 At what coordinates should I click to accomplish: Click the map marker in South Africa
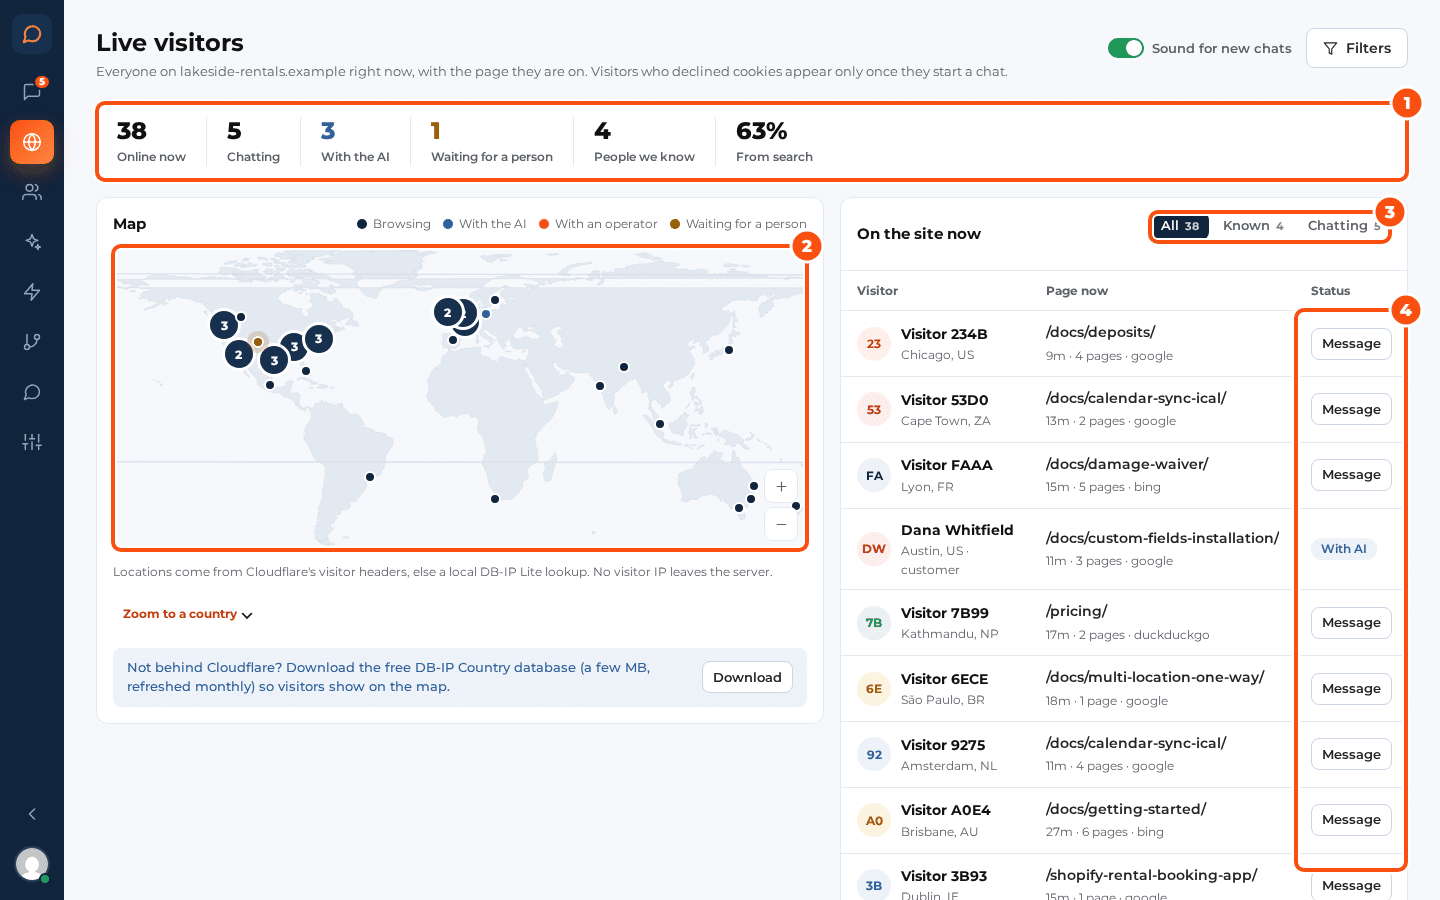tap(495, 499)
